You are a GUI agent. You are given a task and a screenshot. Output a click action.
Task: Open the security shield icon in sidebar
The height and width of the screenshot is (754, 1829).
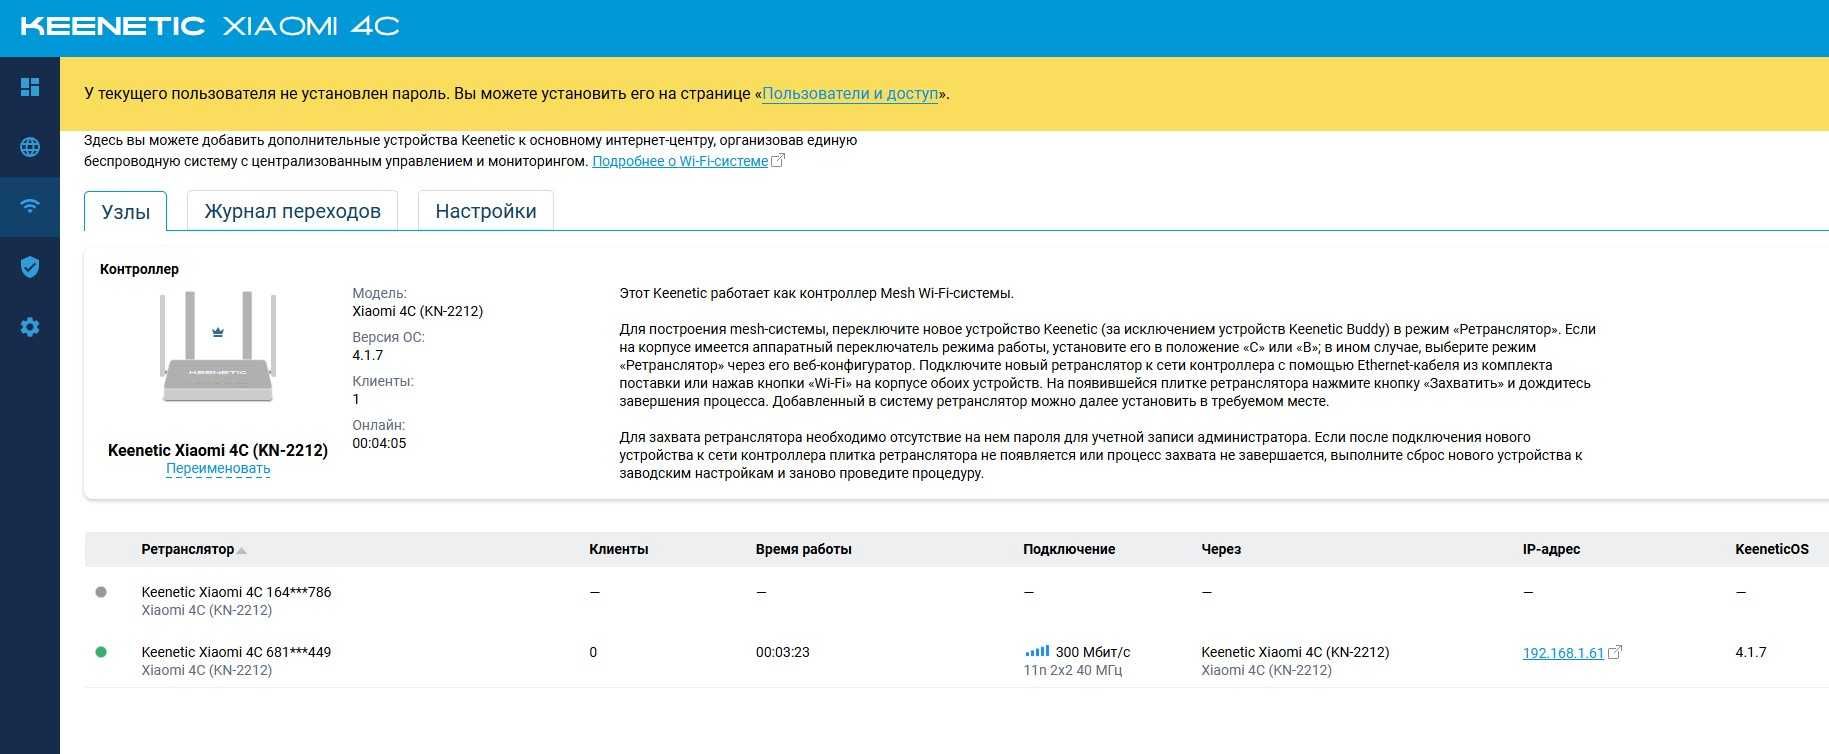point(30,266)
